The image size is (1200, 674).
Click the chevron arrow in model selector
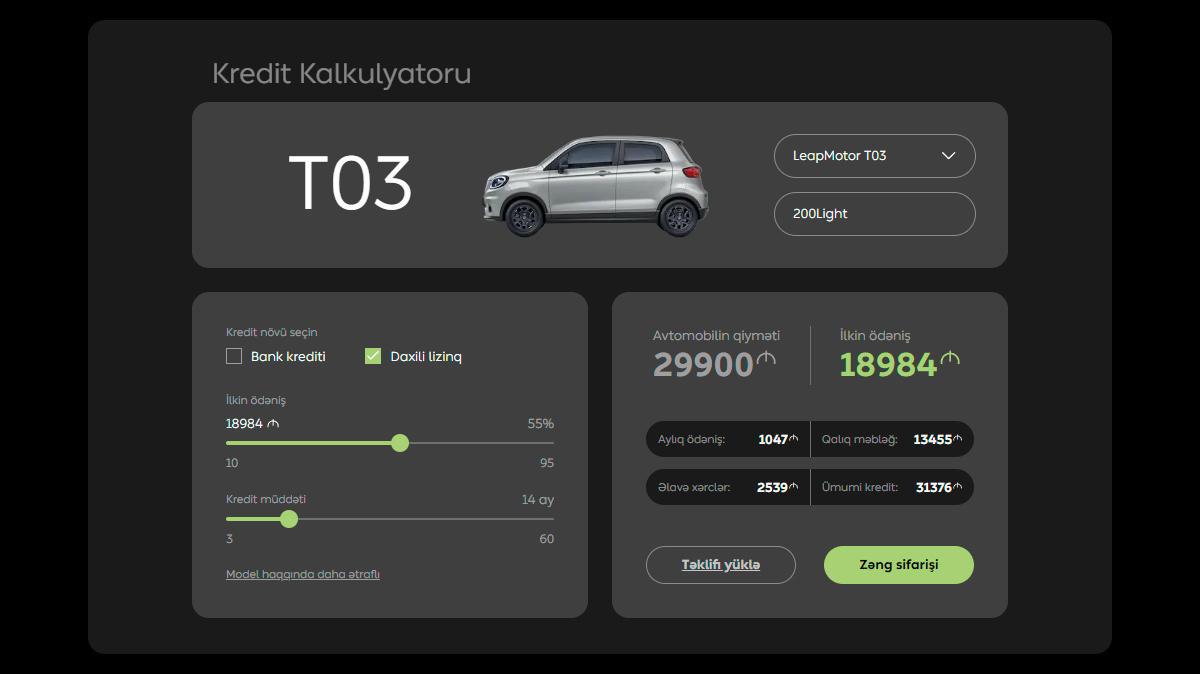tap(949, 156)
